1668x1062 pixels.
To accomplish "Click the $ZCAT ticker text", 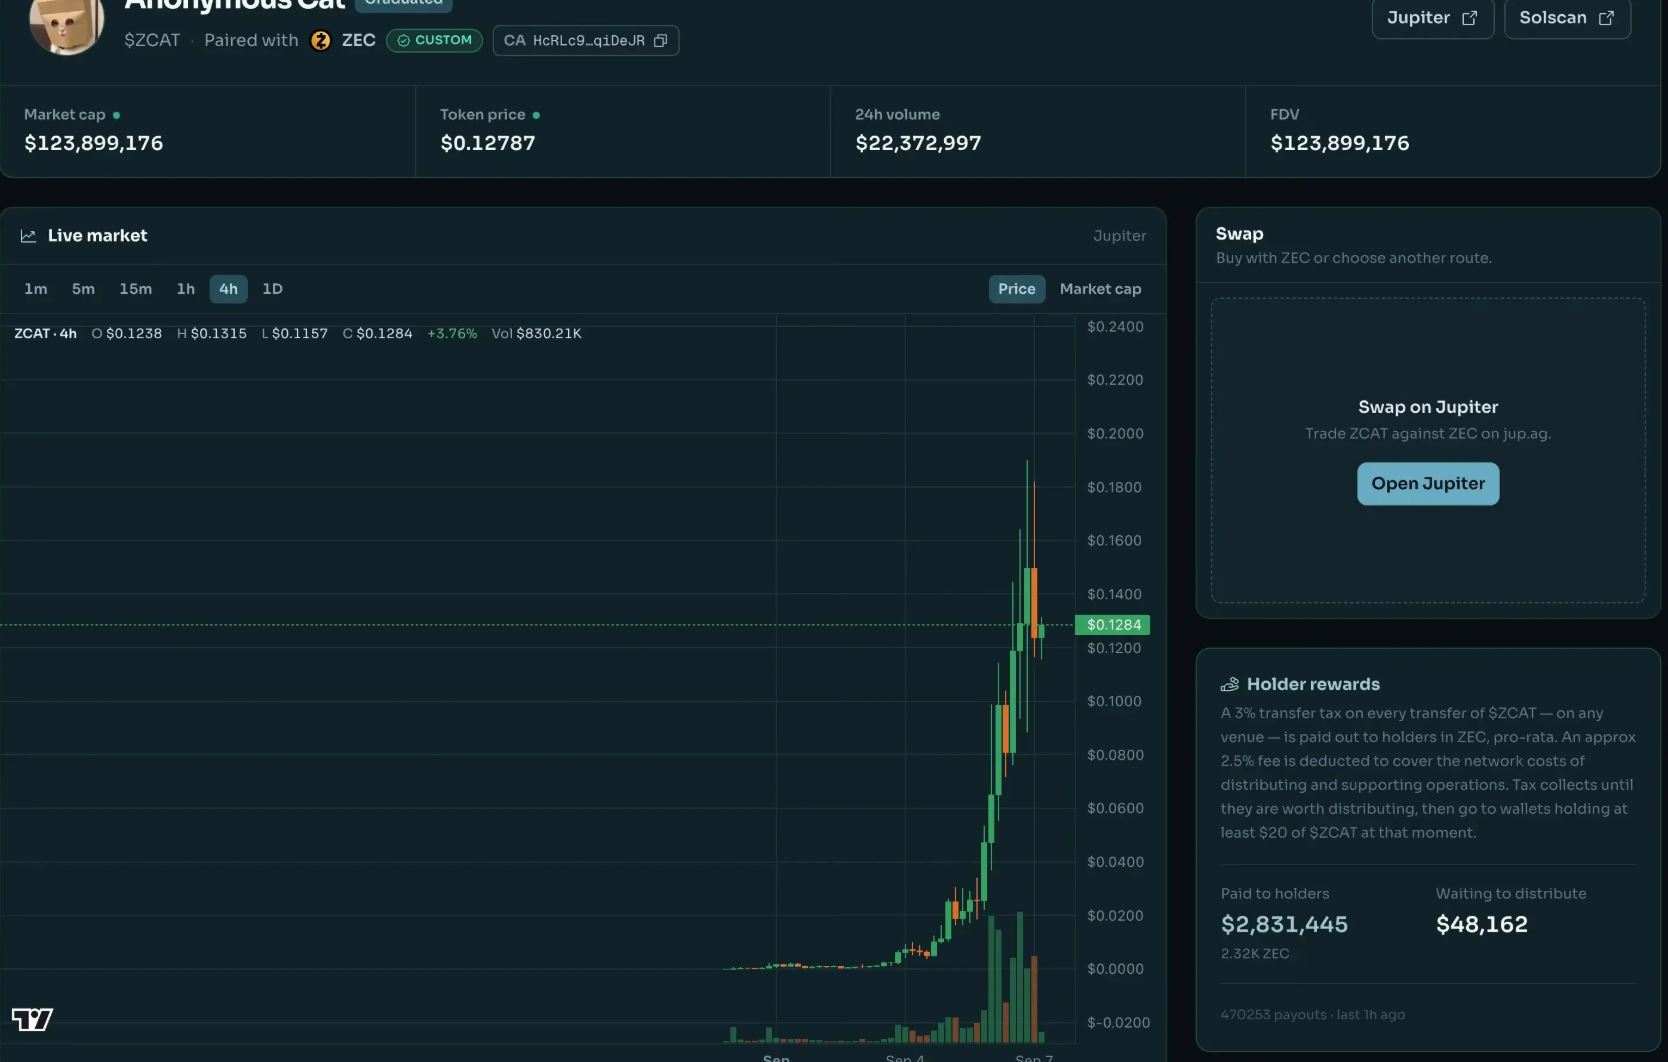I will tap(152, 40).
